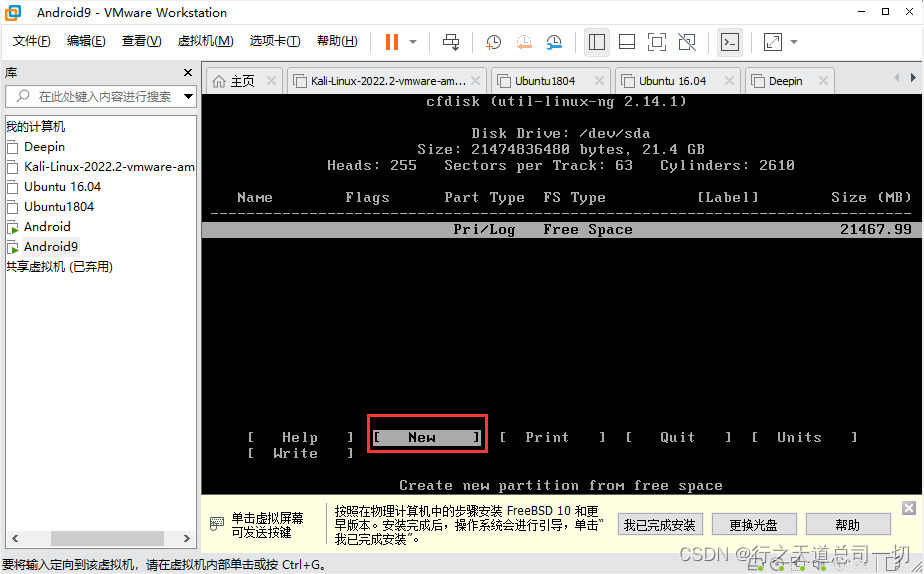924x574 pixels.
Task: Close the Kali-Linux tab
Action: coord(476,81)
